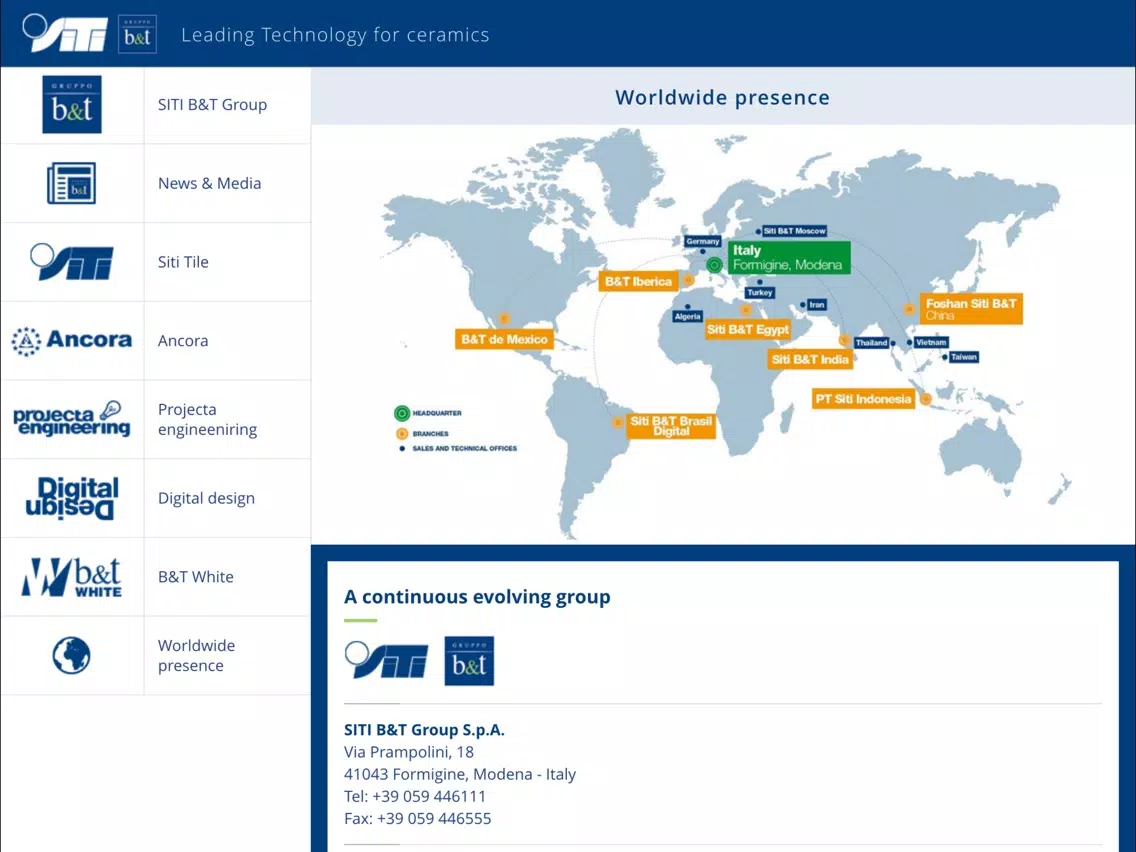The height and width of the screenshot is (852, 1136).
Task: Select the PT Siti Indonesia branch label
Action: pyautogui.click(x=863, y=398)
